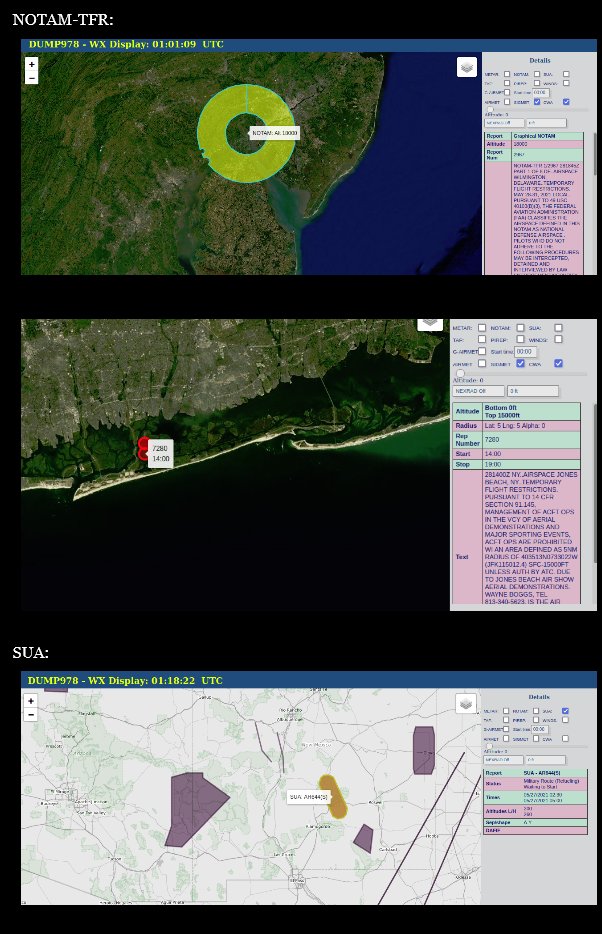
Task: Zoom in on the 01:01:09 NOTAM map
Action: [x=32, y=64]
